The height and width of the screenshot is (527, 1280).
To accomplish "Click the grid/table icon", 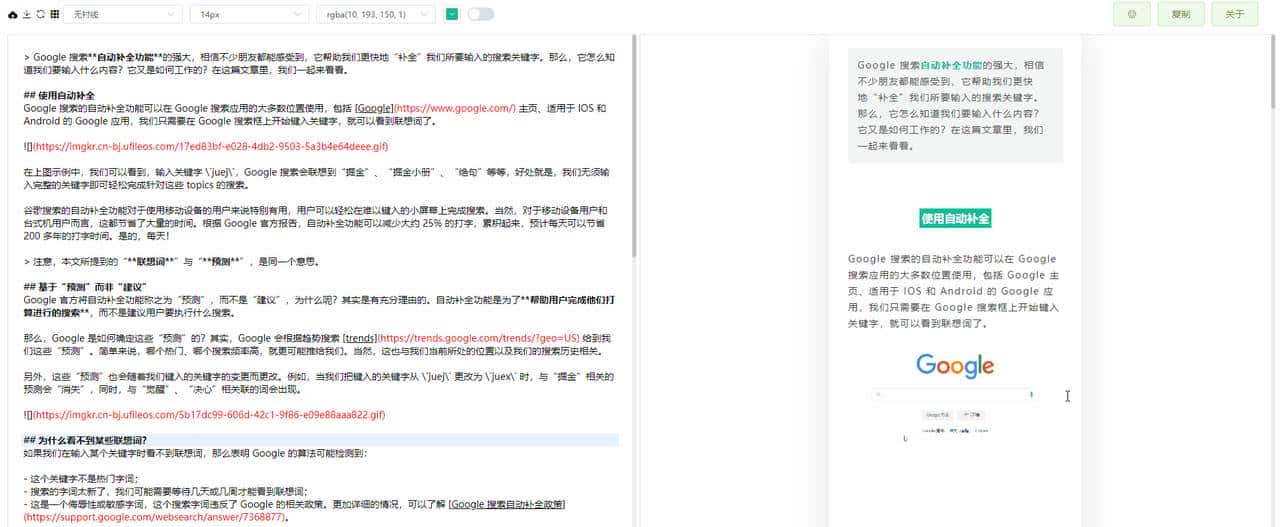I will tap(54, 14).
